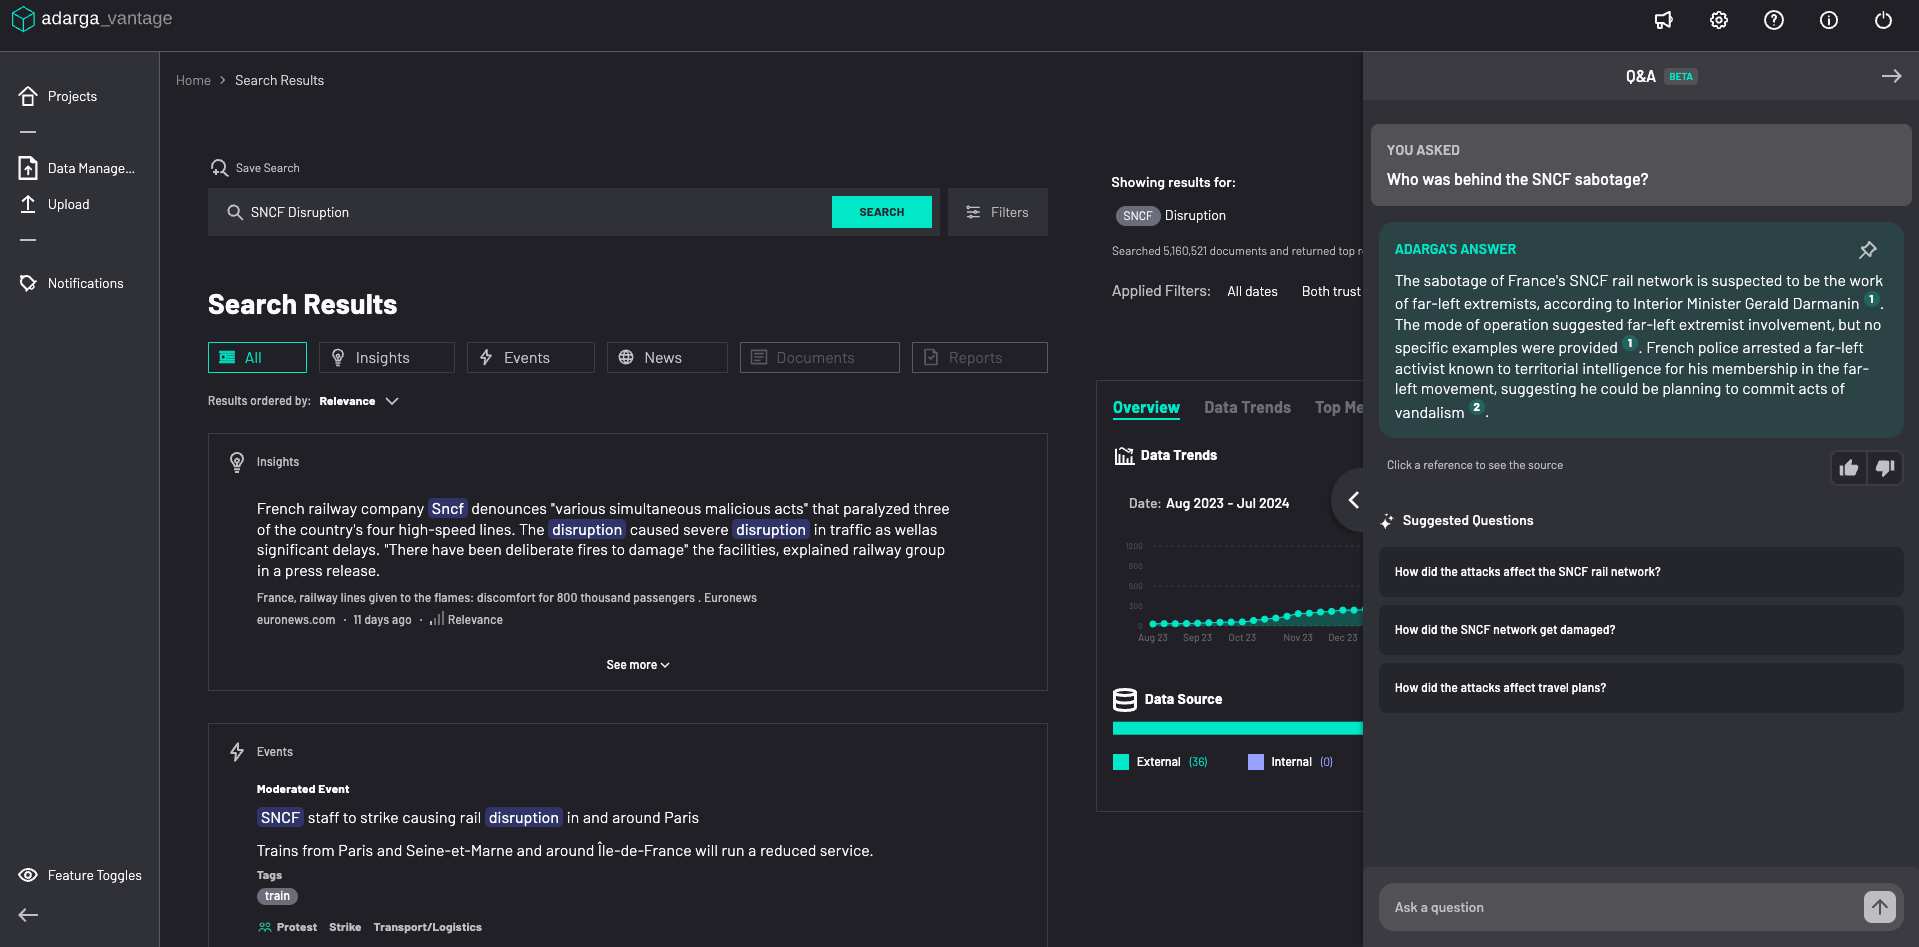Focus the SNCF Disruption search field
The height and width of the screenshot is (947, 1919).
520,212
